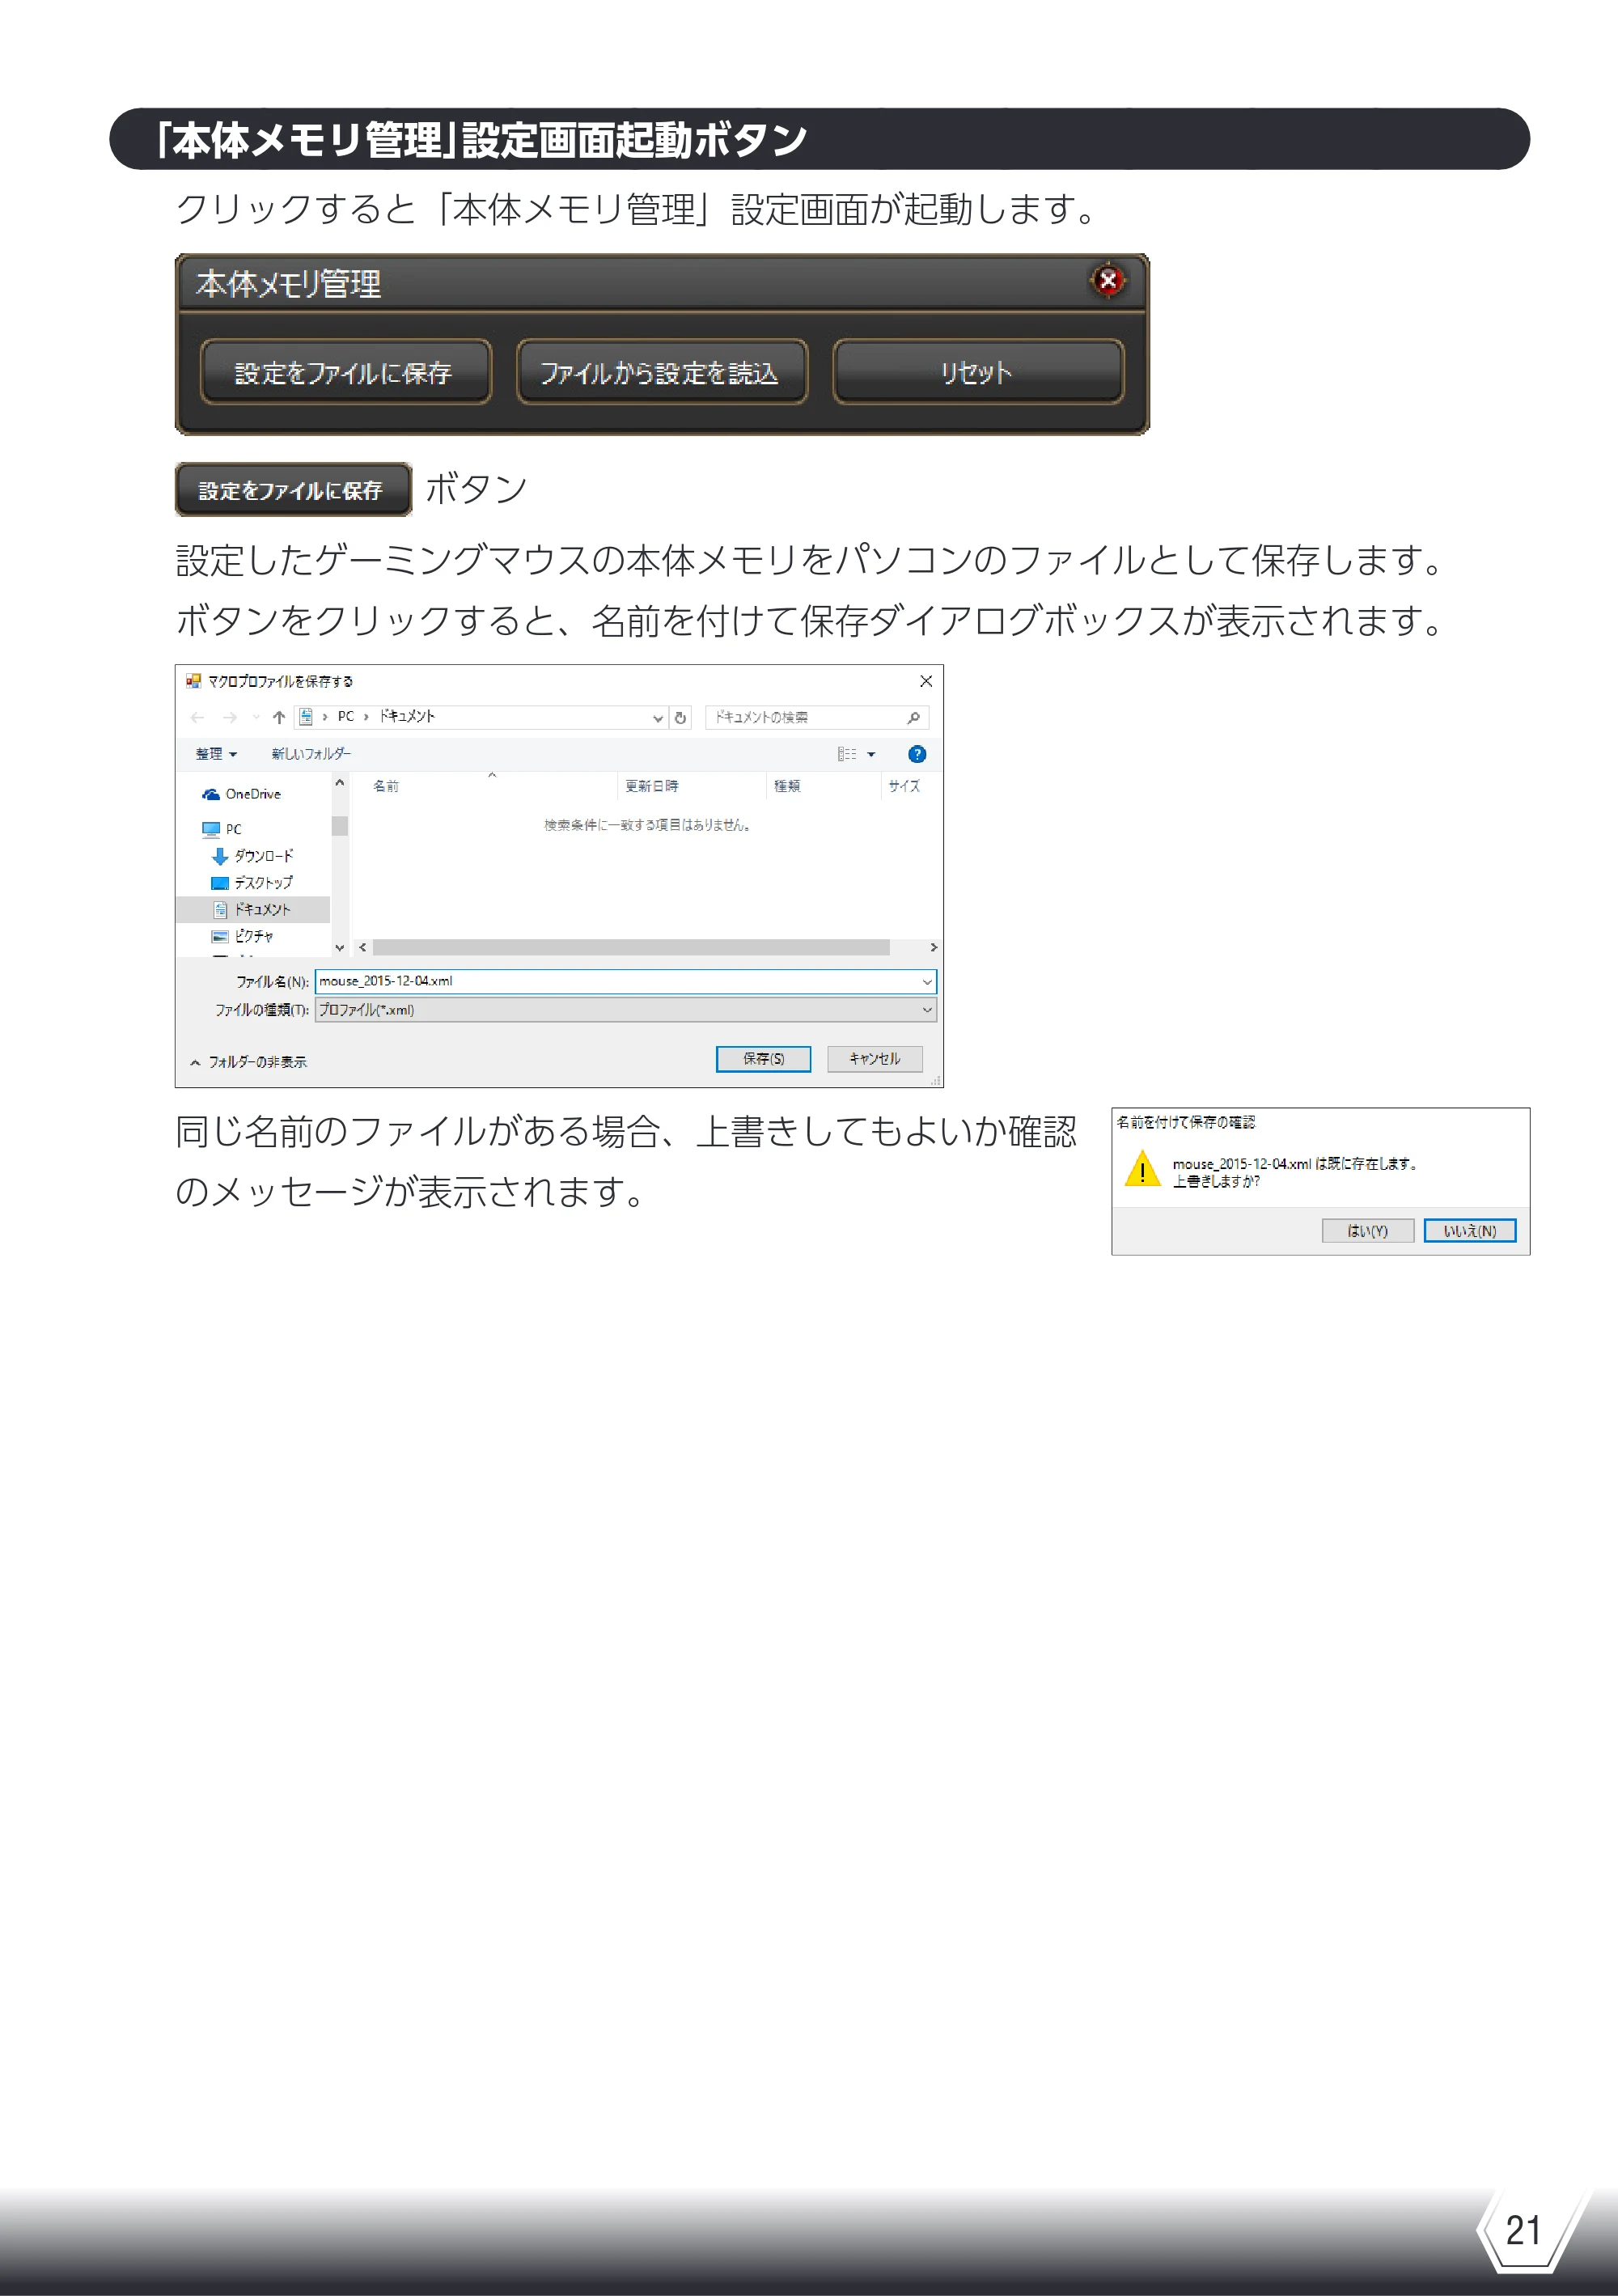Viewport: 1618px width, 2296px height.
Task: Open the ファイルの種類 combo box
Action: point(626,1010)
